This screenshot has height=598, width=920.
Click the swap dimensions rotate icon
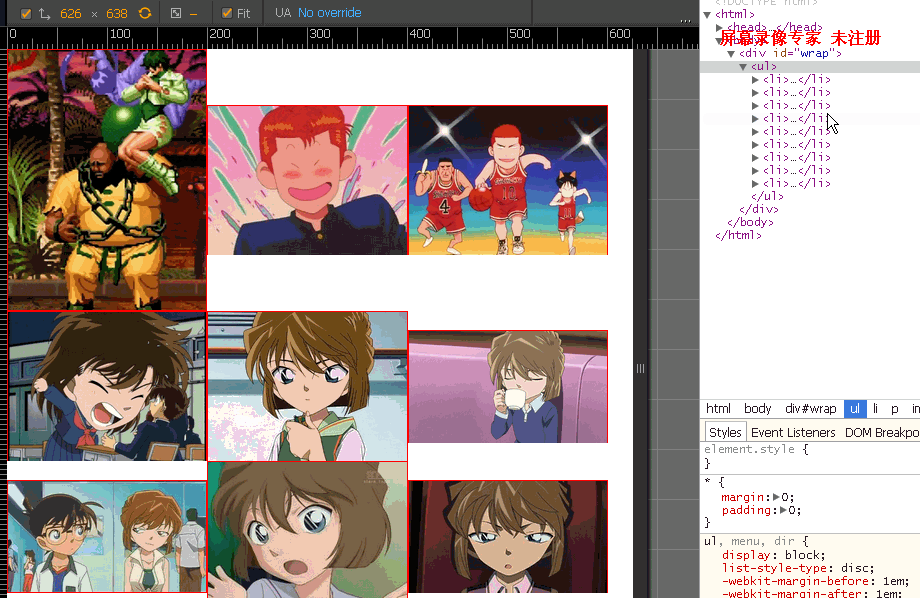[145, 13]
